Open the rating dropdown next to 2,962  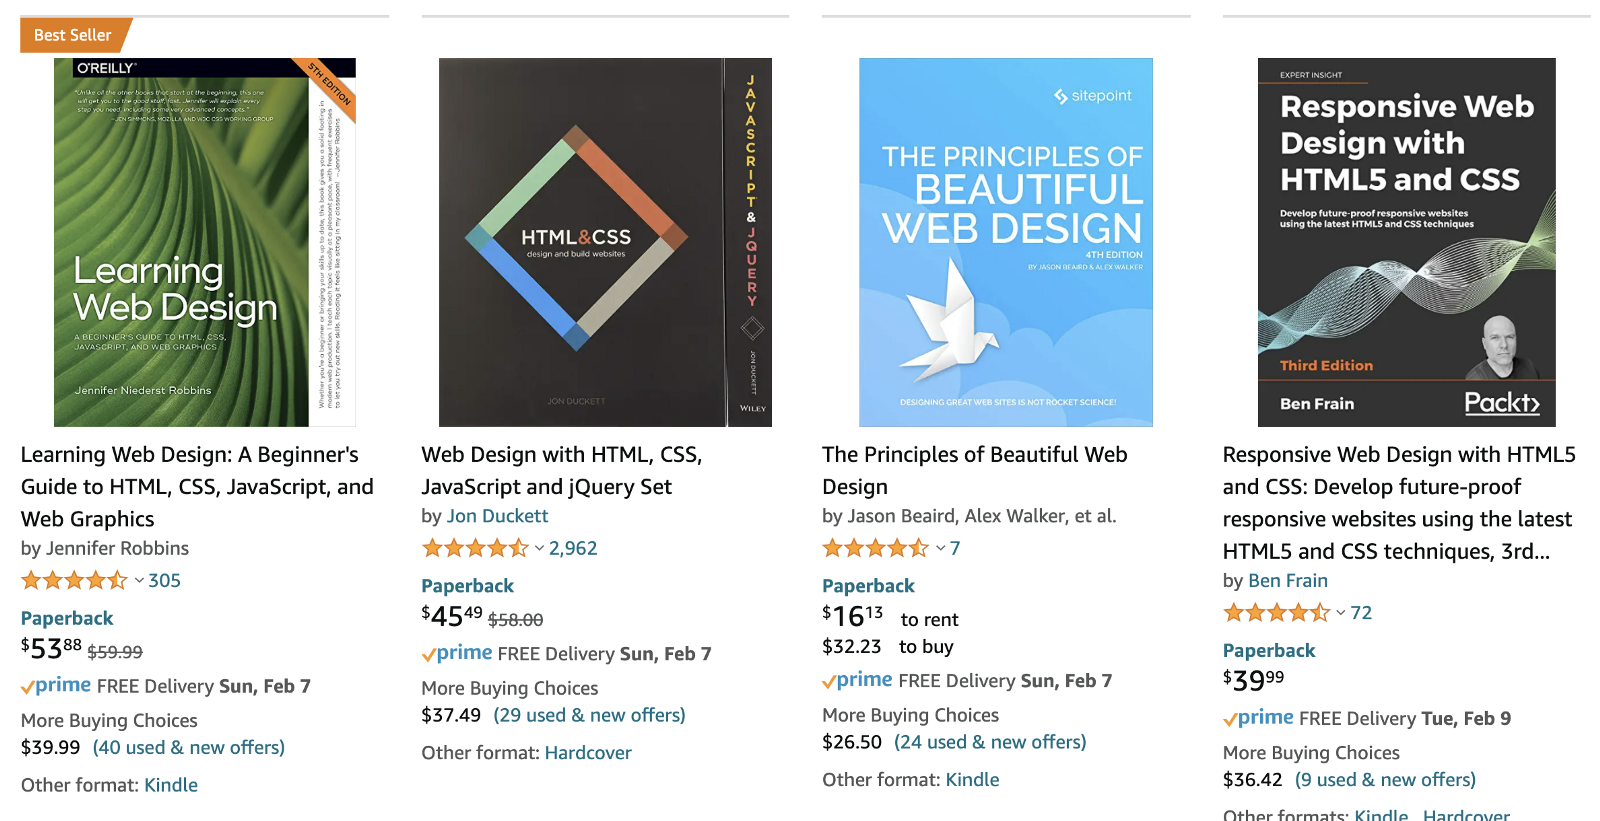coord(539,548)
